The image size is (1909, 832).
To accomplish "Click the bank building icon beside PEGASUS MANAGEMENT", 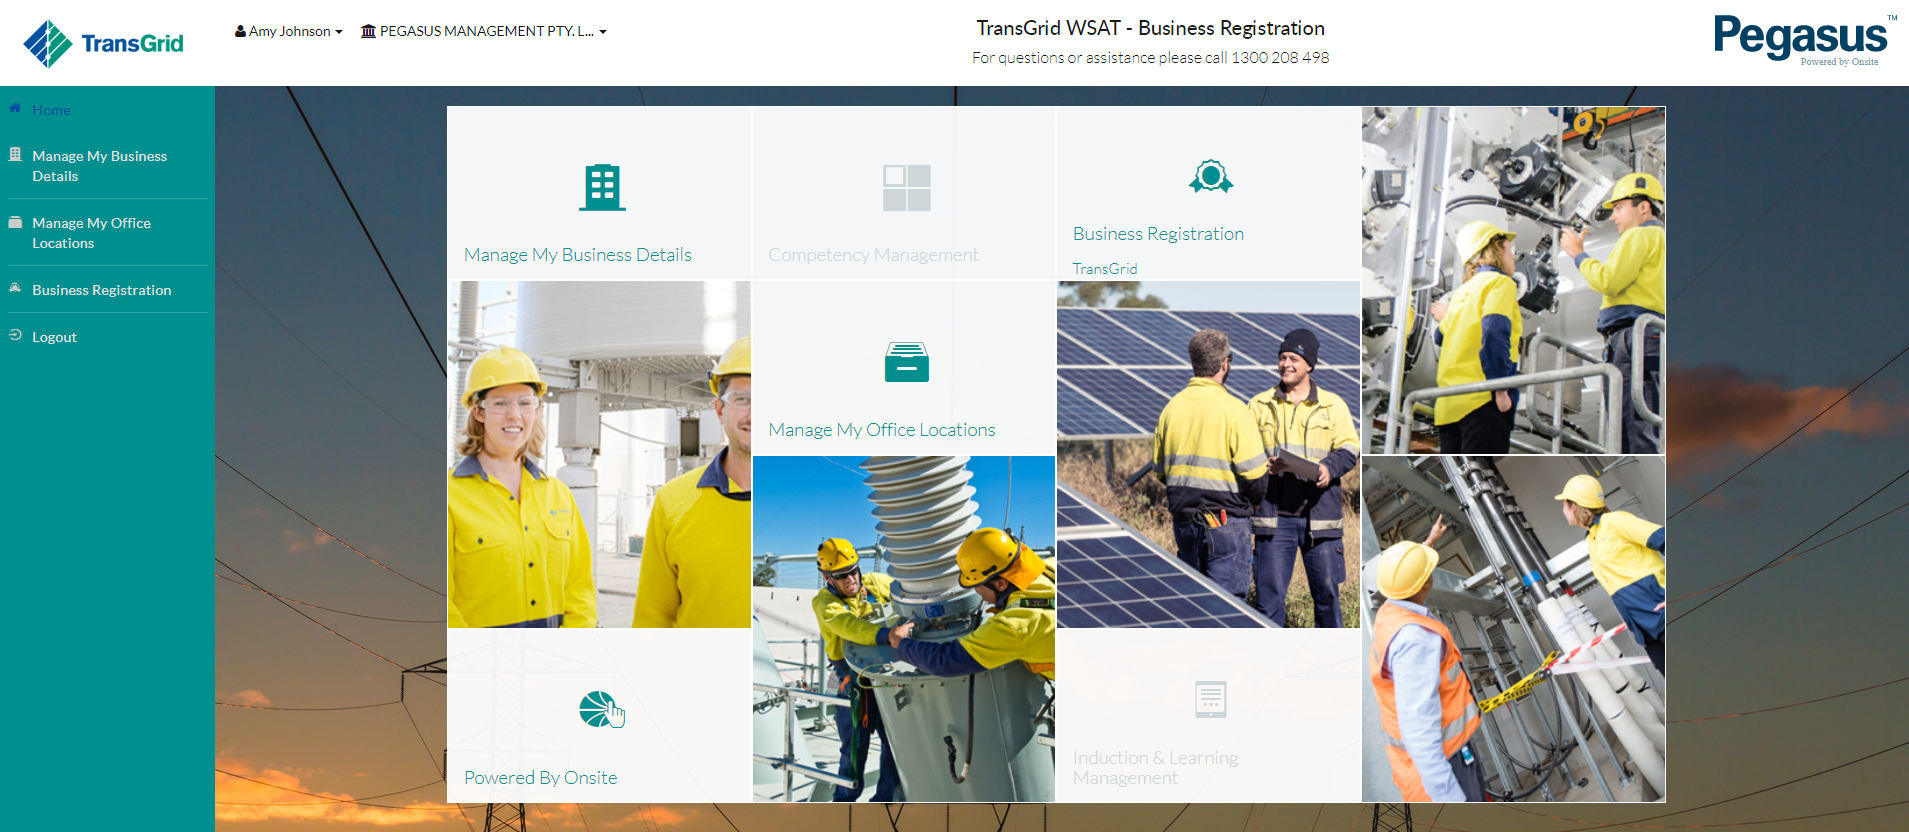I will point(368,31).
